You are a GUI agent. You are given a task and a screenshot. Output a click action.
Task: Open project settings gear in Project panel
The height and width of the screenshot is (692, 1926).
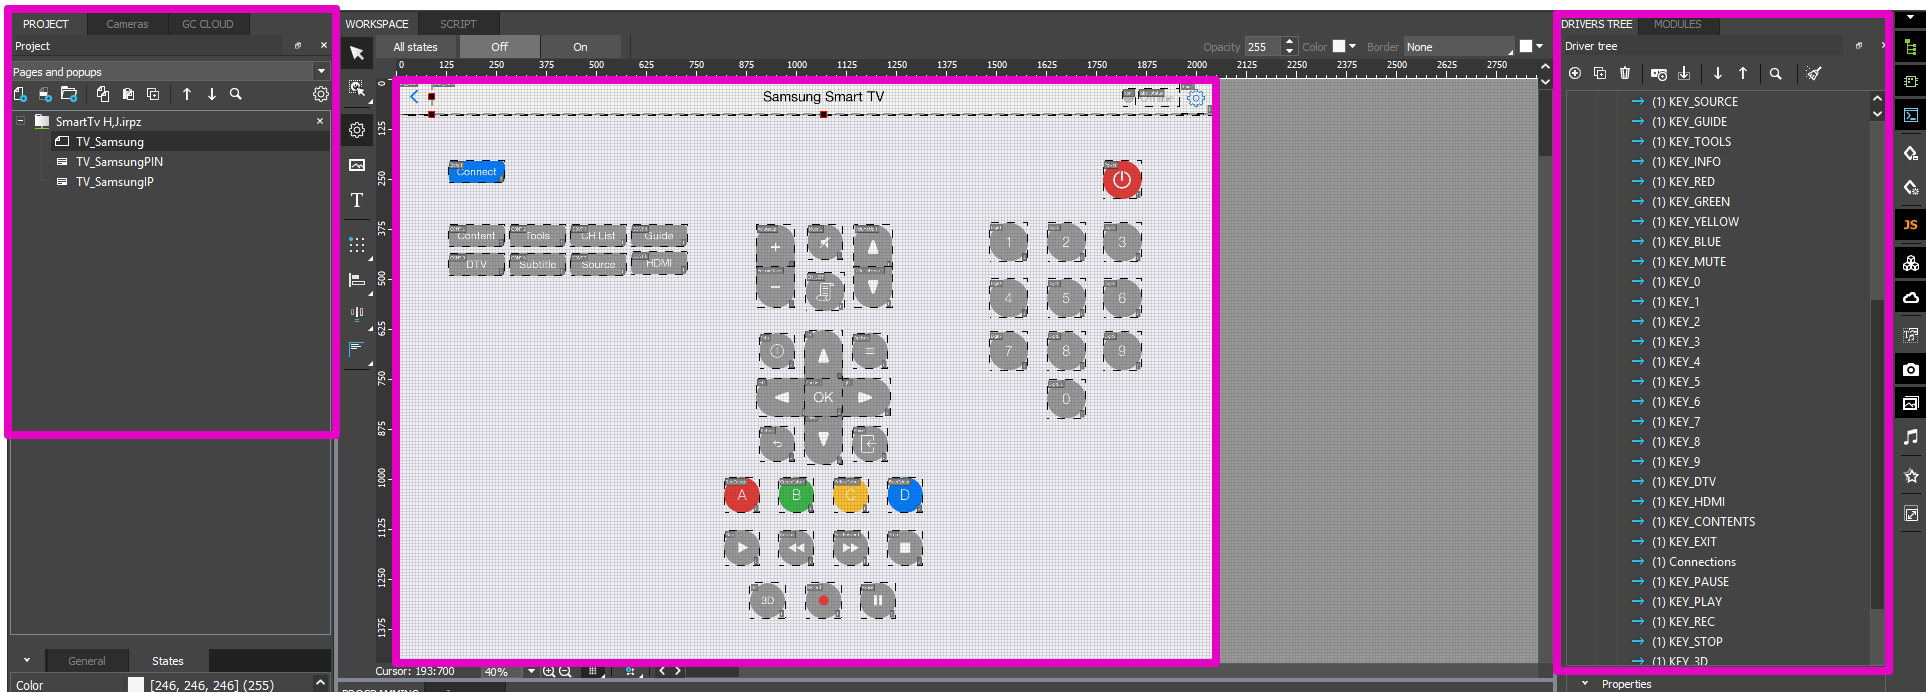320,94
